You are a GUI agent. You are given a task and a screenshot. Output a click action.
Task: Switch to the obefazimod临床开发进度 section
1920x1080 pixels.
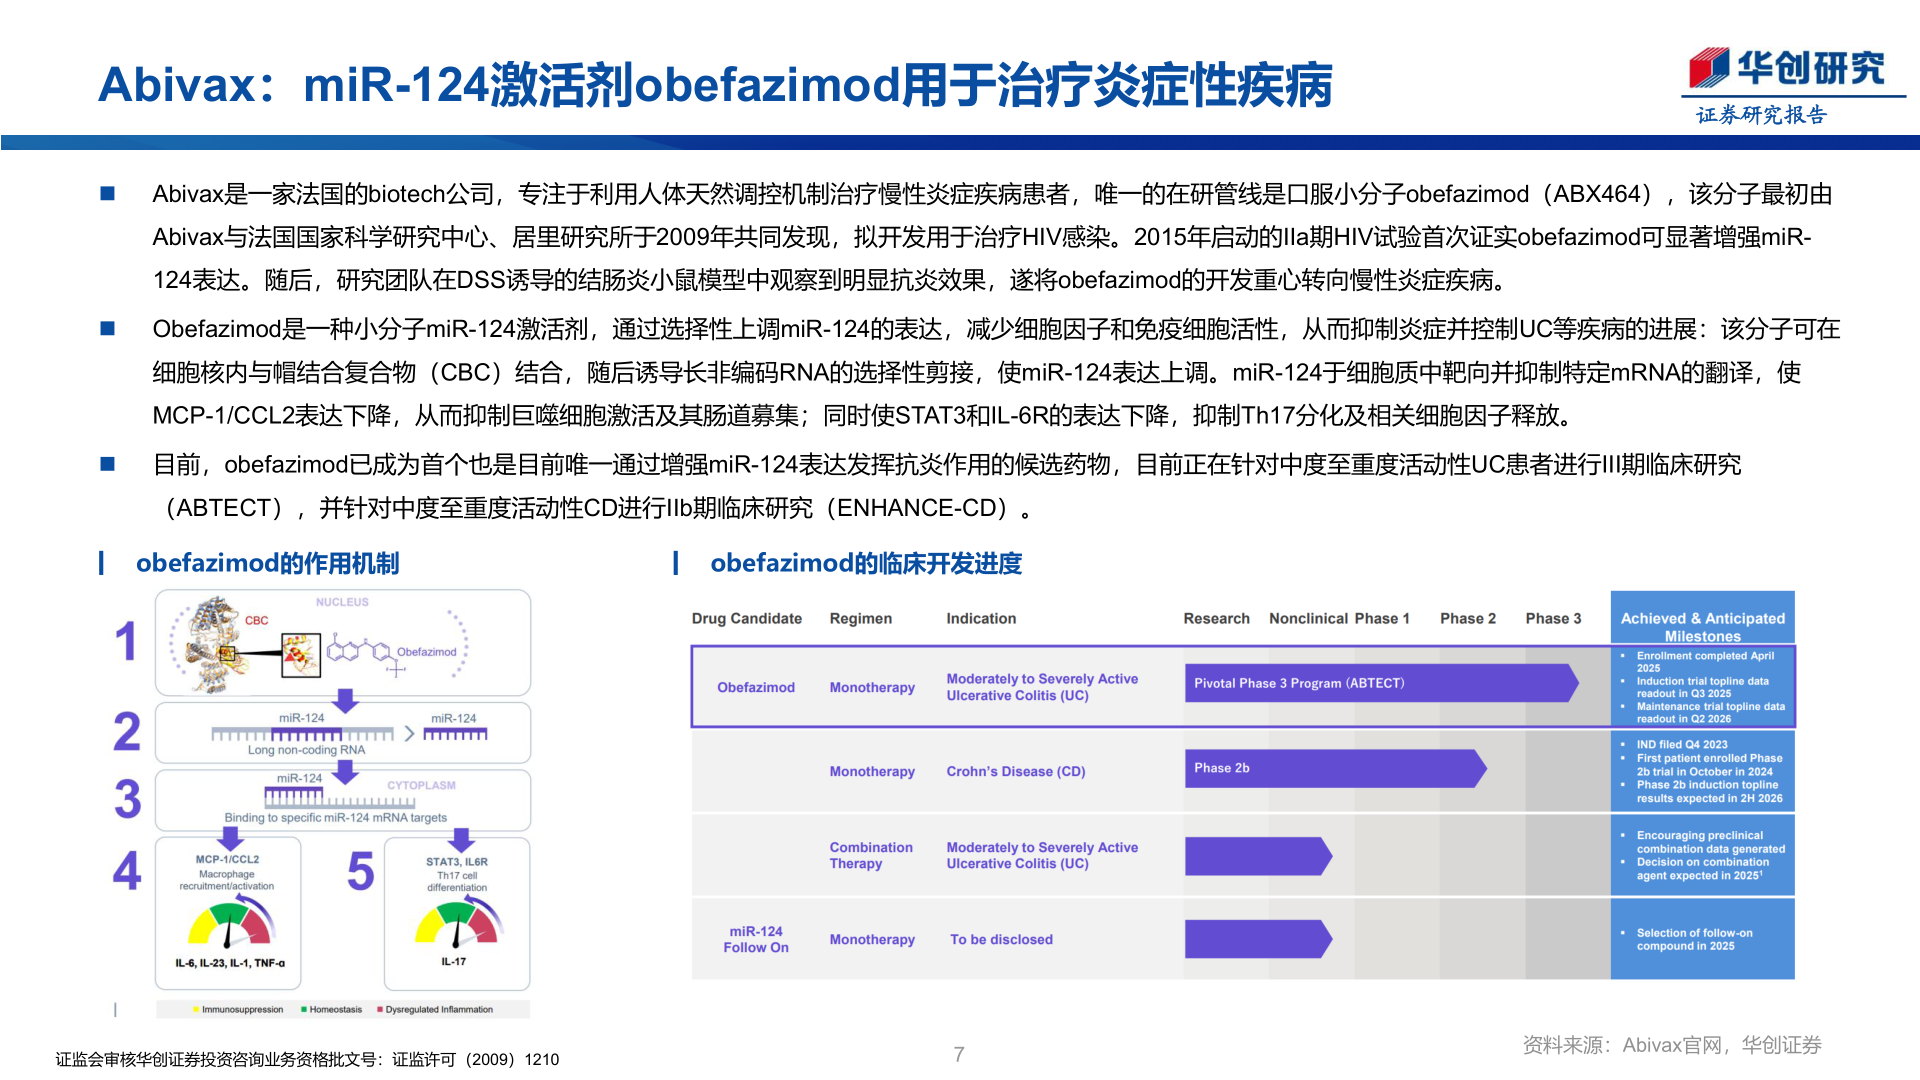coord(866,563)
